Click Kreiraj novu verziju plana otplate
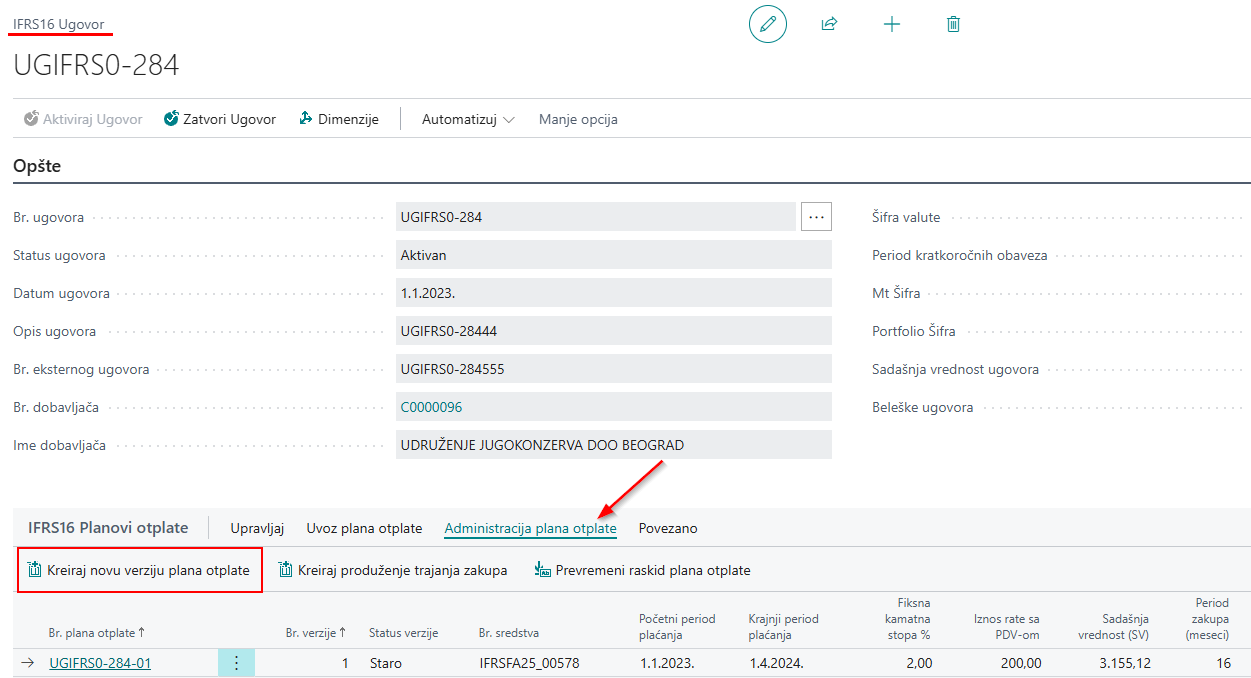Image resolution: width=1251 pixels, height=678 pixels. 139,570
